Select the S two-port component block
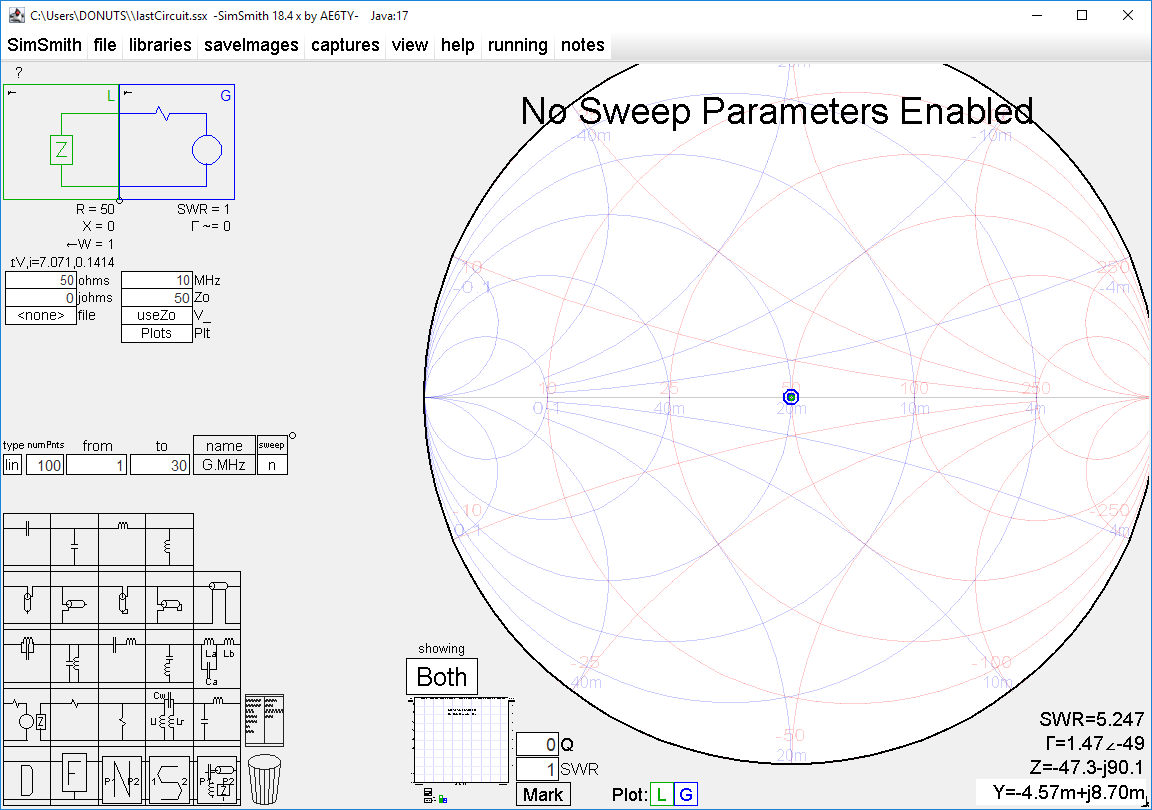The image size is (1152, 810). click(168, 778)
